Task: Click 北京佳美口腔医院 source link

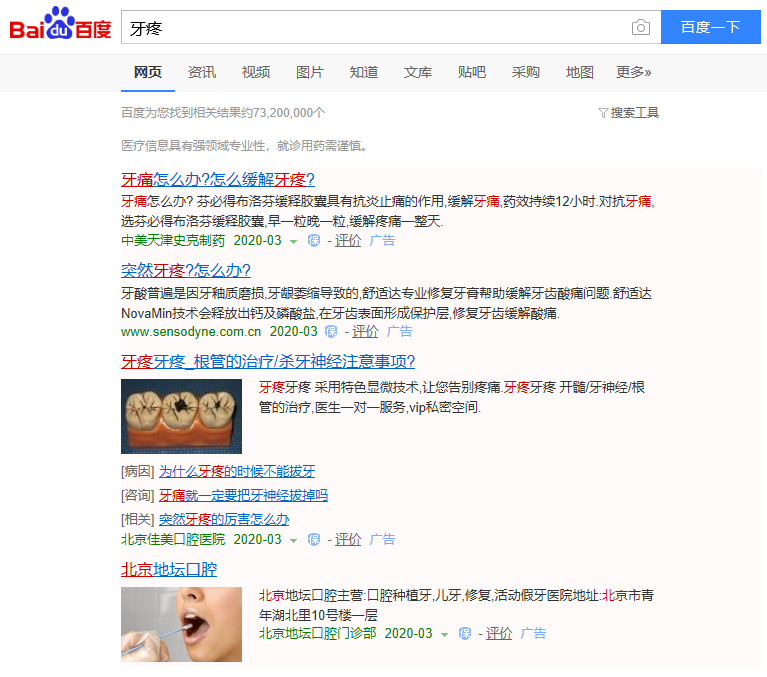Action: click(173, 540)
